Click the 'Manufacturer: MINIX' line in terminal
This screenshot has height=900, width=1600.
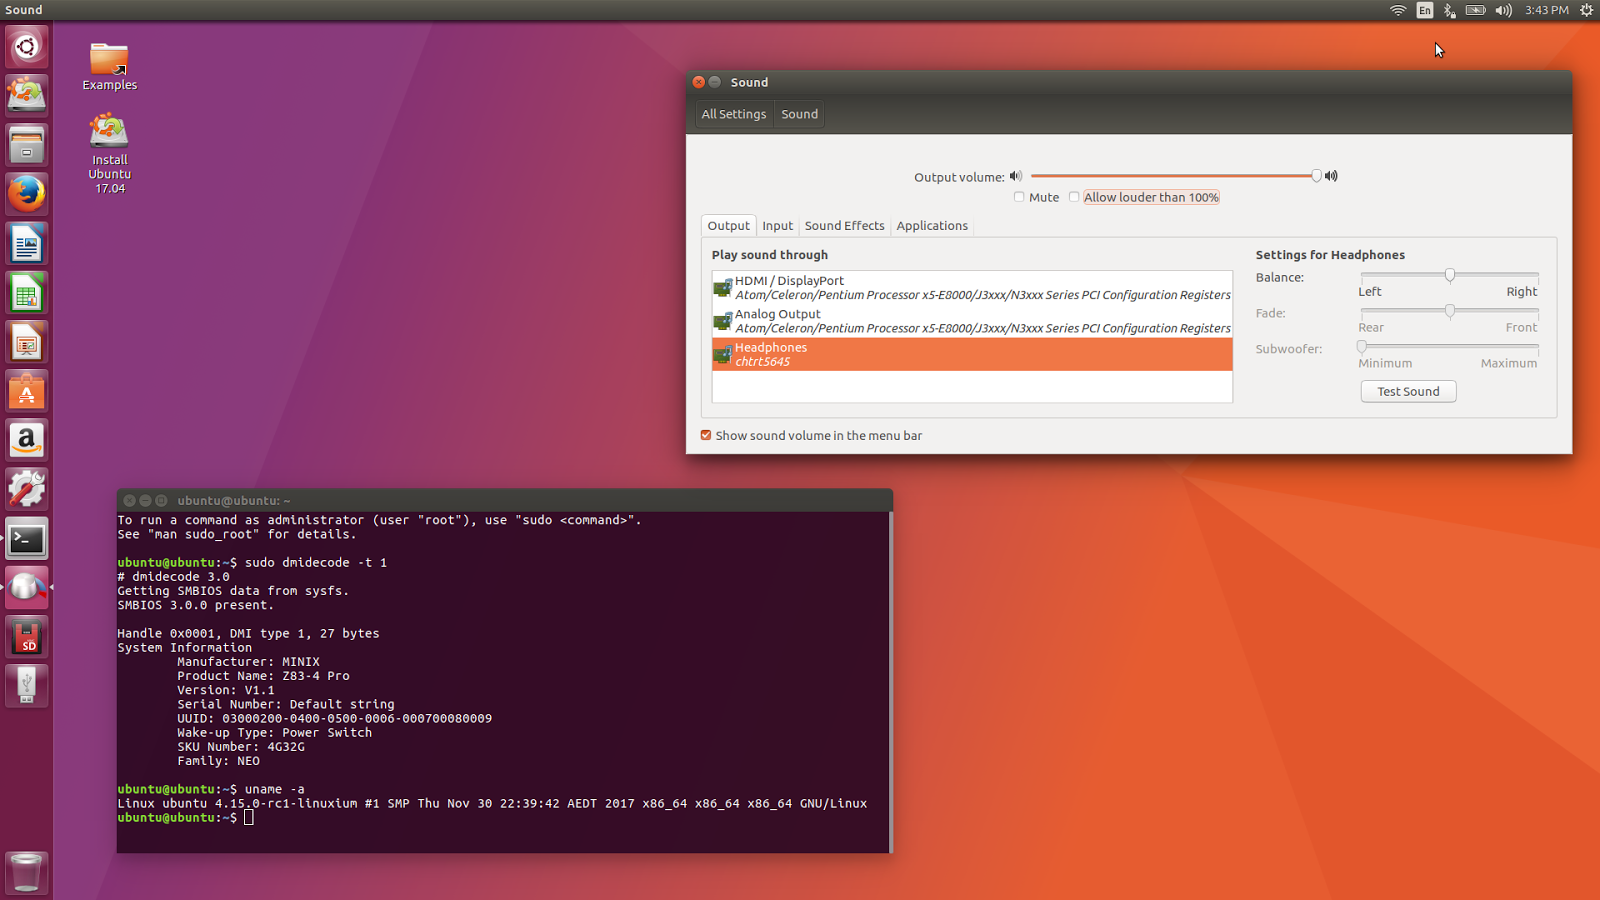(249, 662)
